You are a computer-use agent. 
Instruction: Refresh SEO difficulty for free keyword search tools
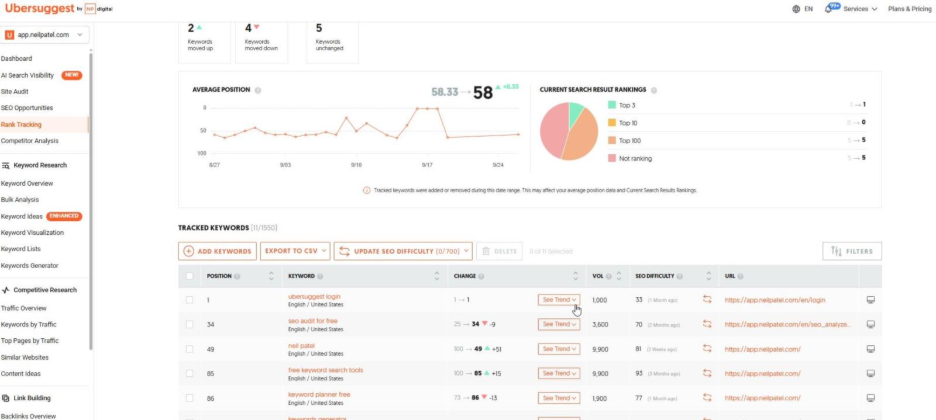pyautogui.click(x=707, y=373)
